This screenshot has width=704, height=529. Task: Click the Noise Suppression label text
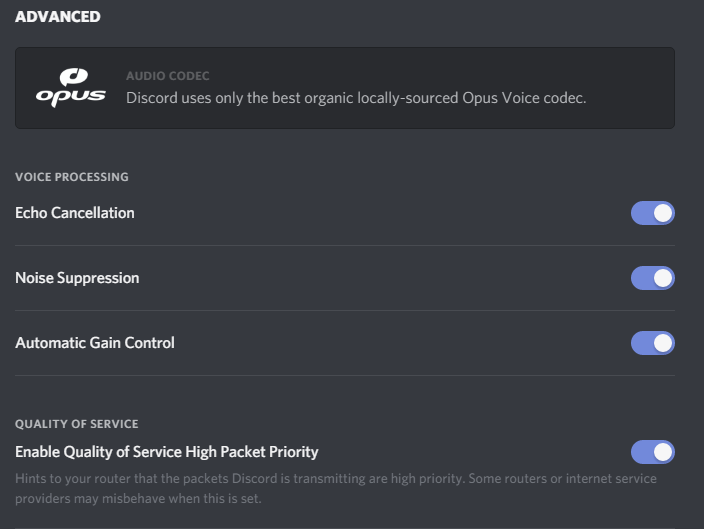point(77,278)
